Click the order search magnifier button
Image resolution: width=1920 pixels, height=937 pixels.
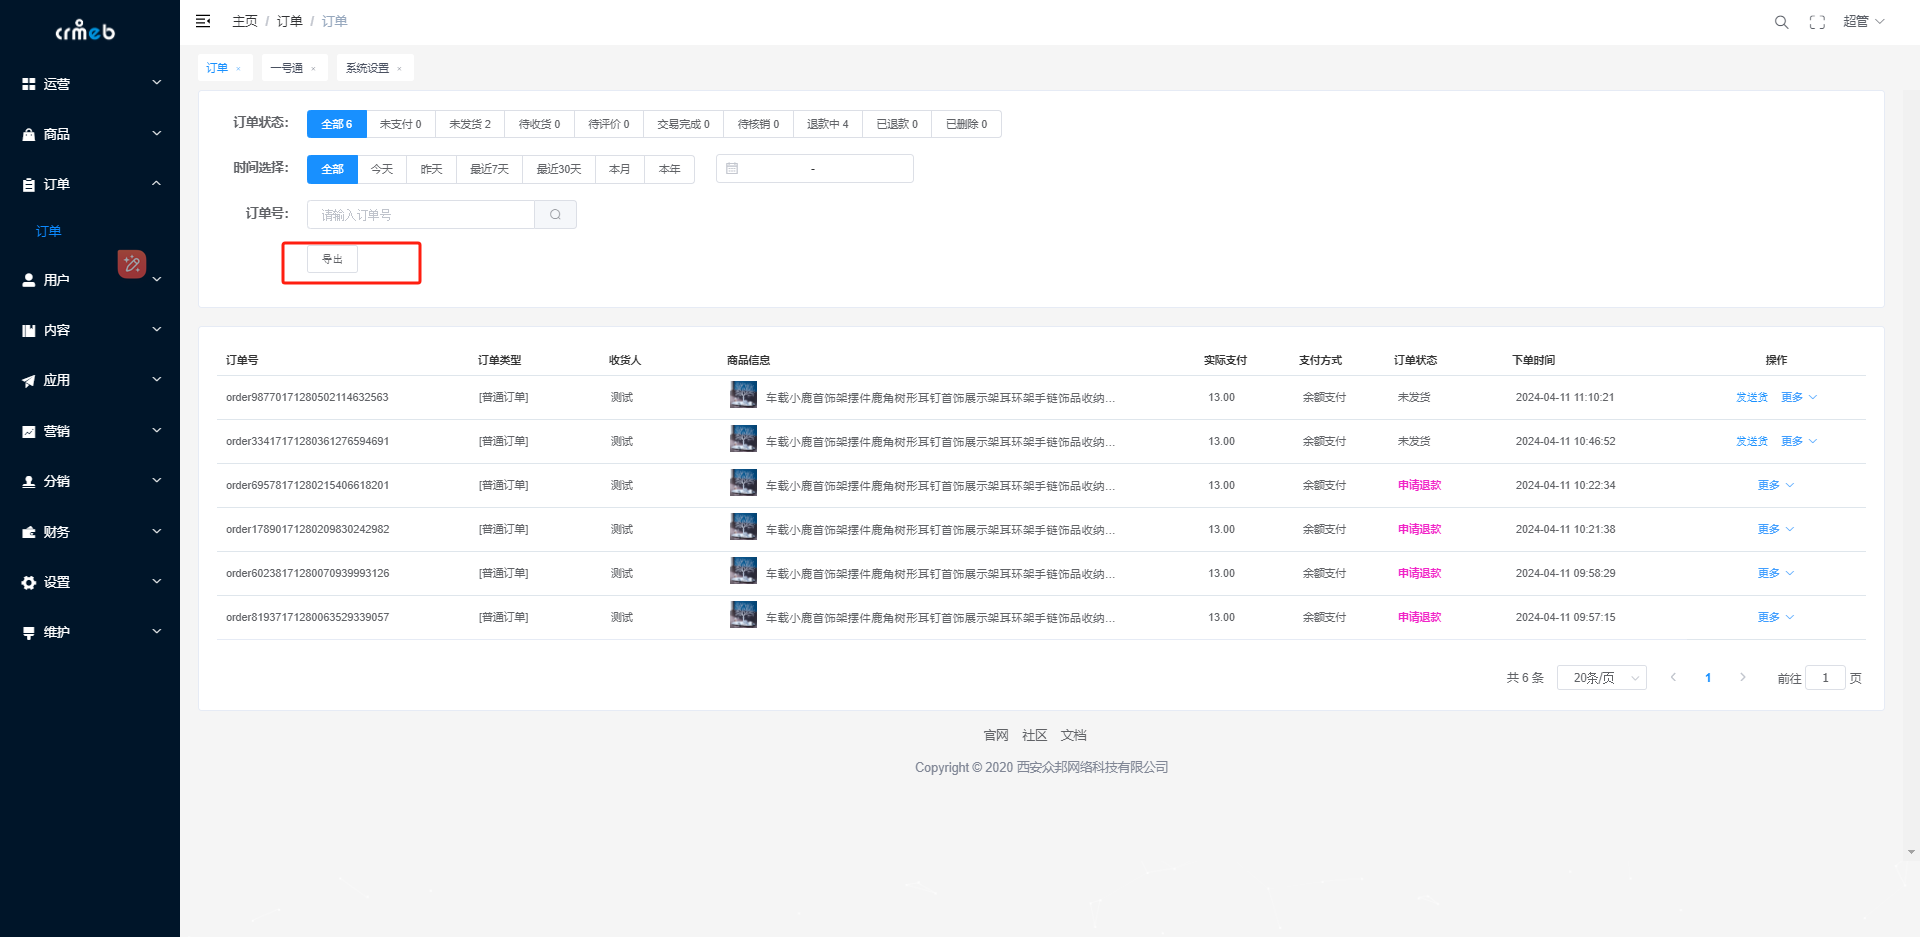click(556, 215)
